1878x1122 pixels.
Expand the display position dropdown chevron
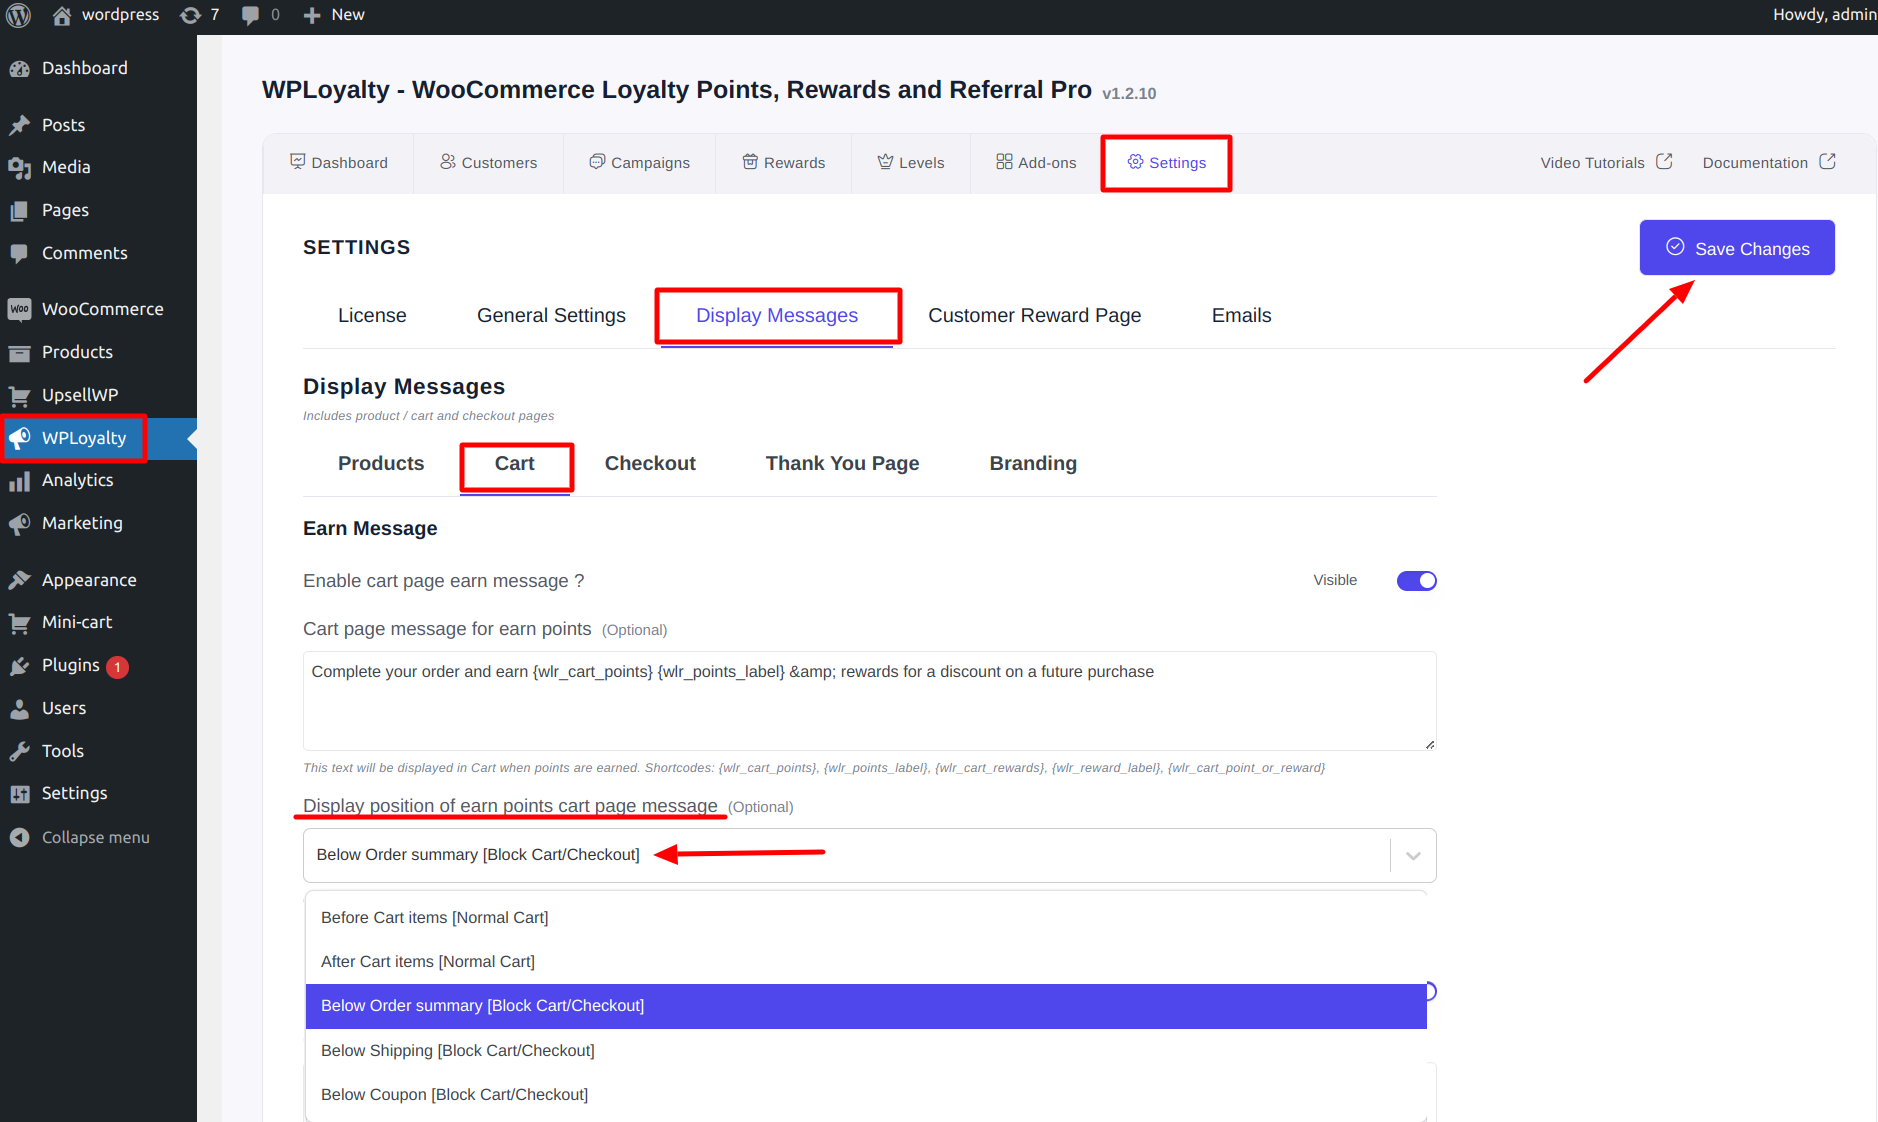(1413, 855)
